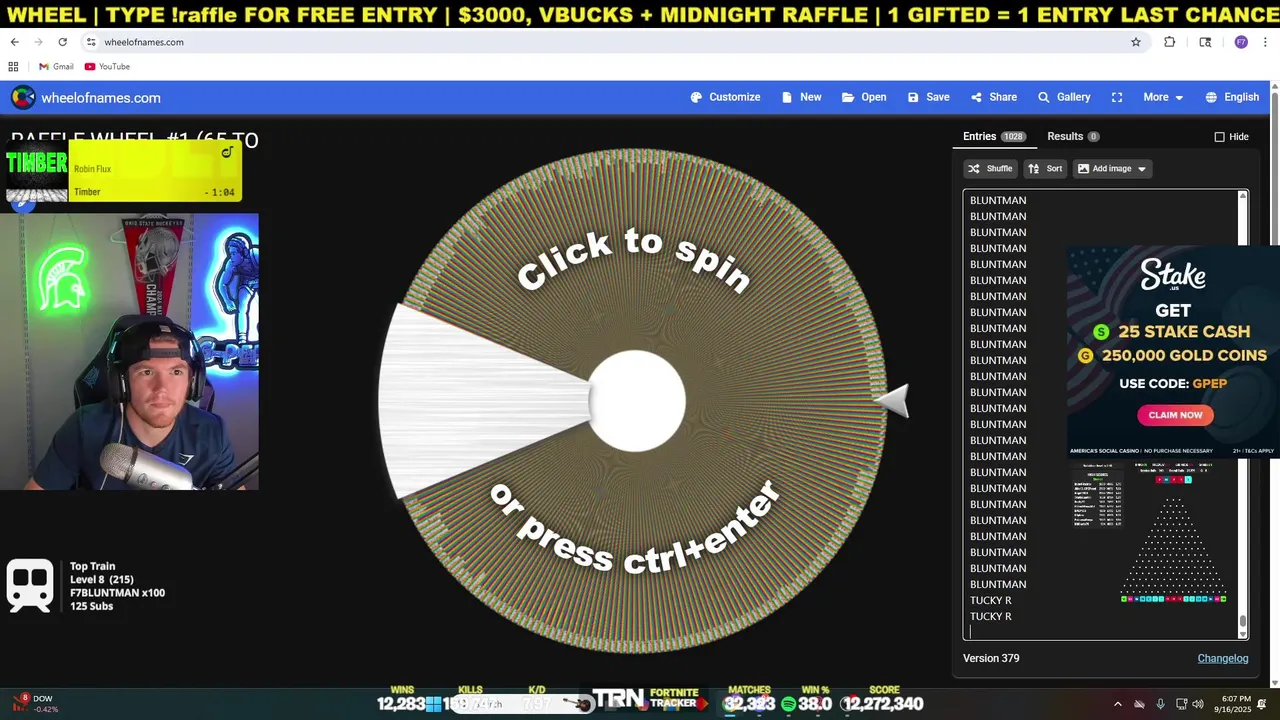Viewport: 1280px width, 720px height.
Task: Expand the Add image dropdown
Action: coord(1112,169)
